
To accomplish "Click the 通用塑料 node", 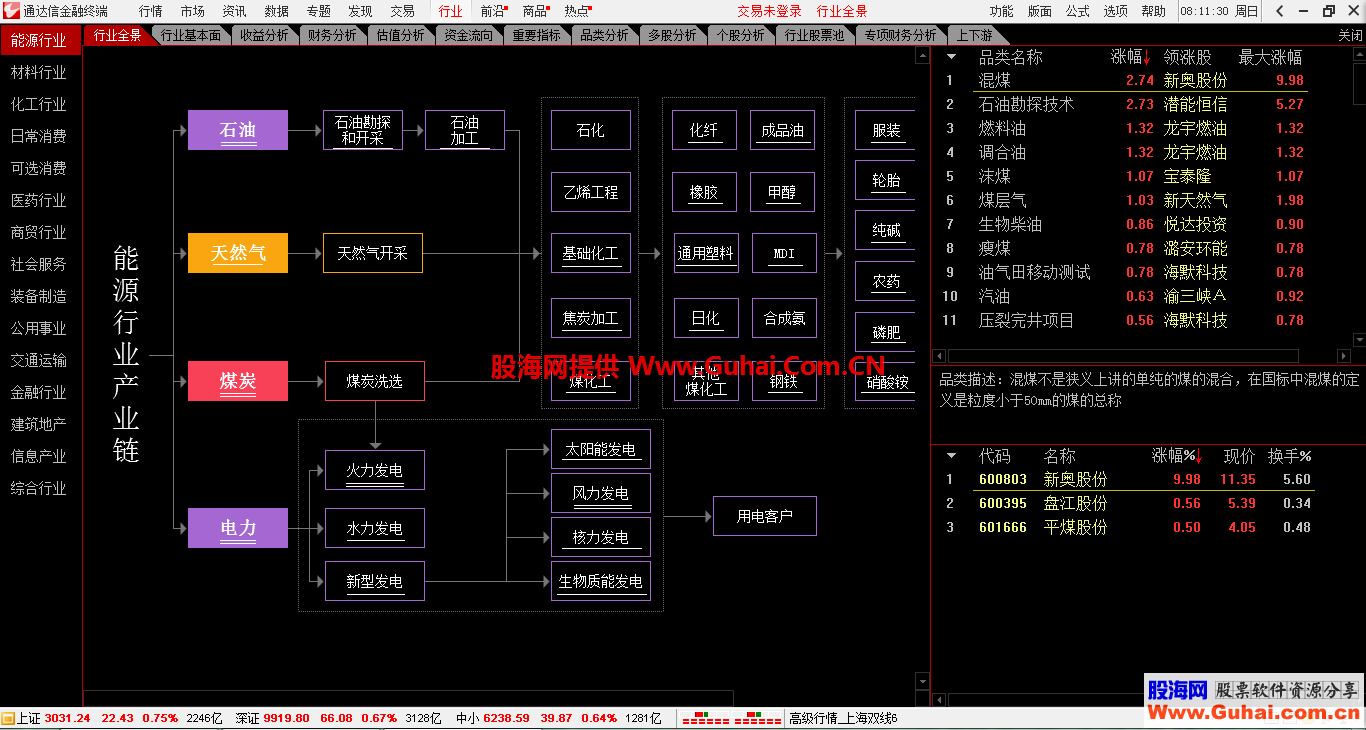I will click(705, 253).
